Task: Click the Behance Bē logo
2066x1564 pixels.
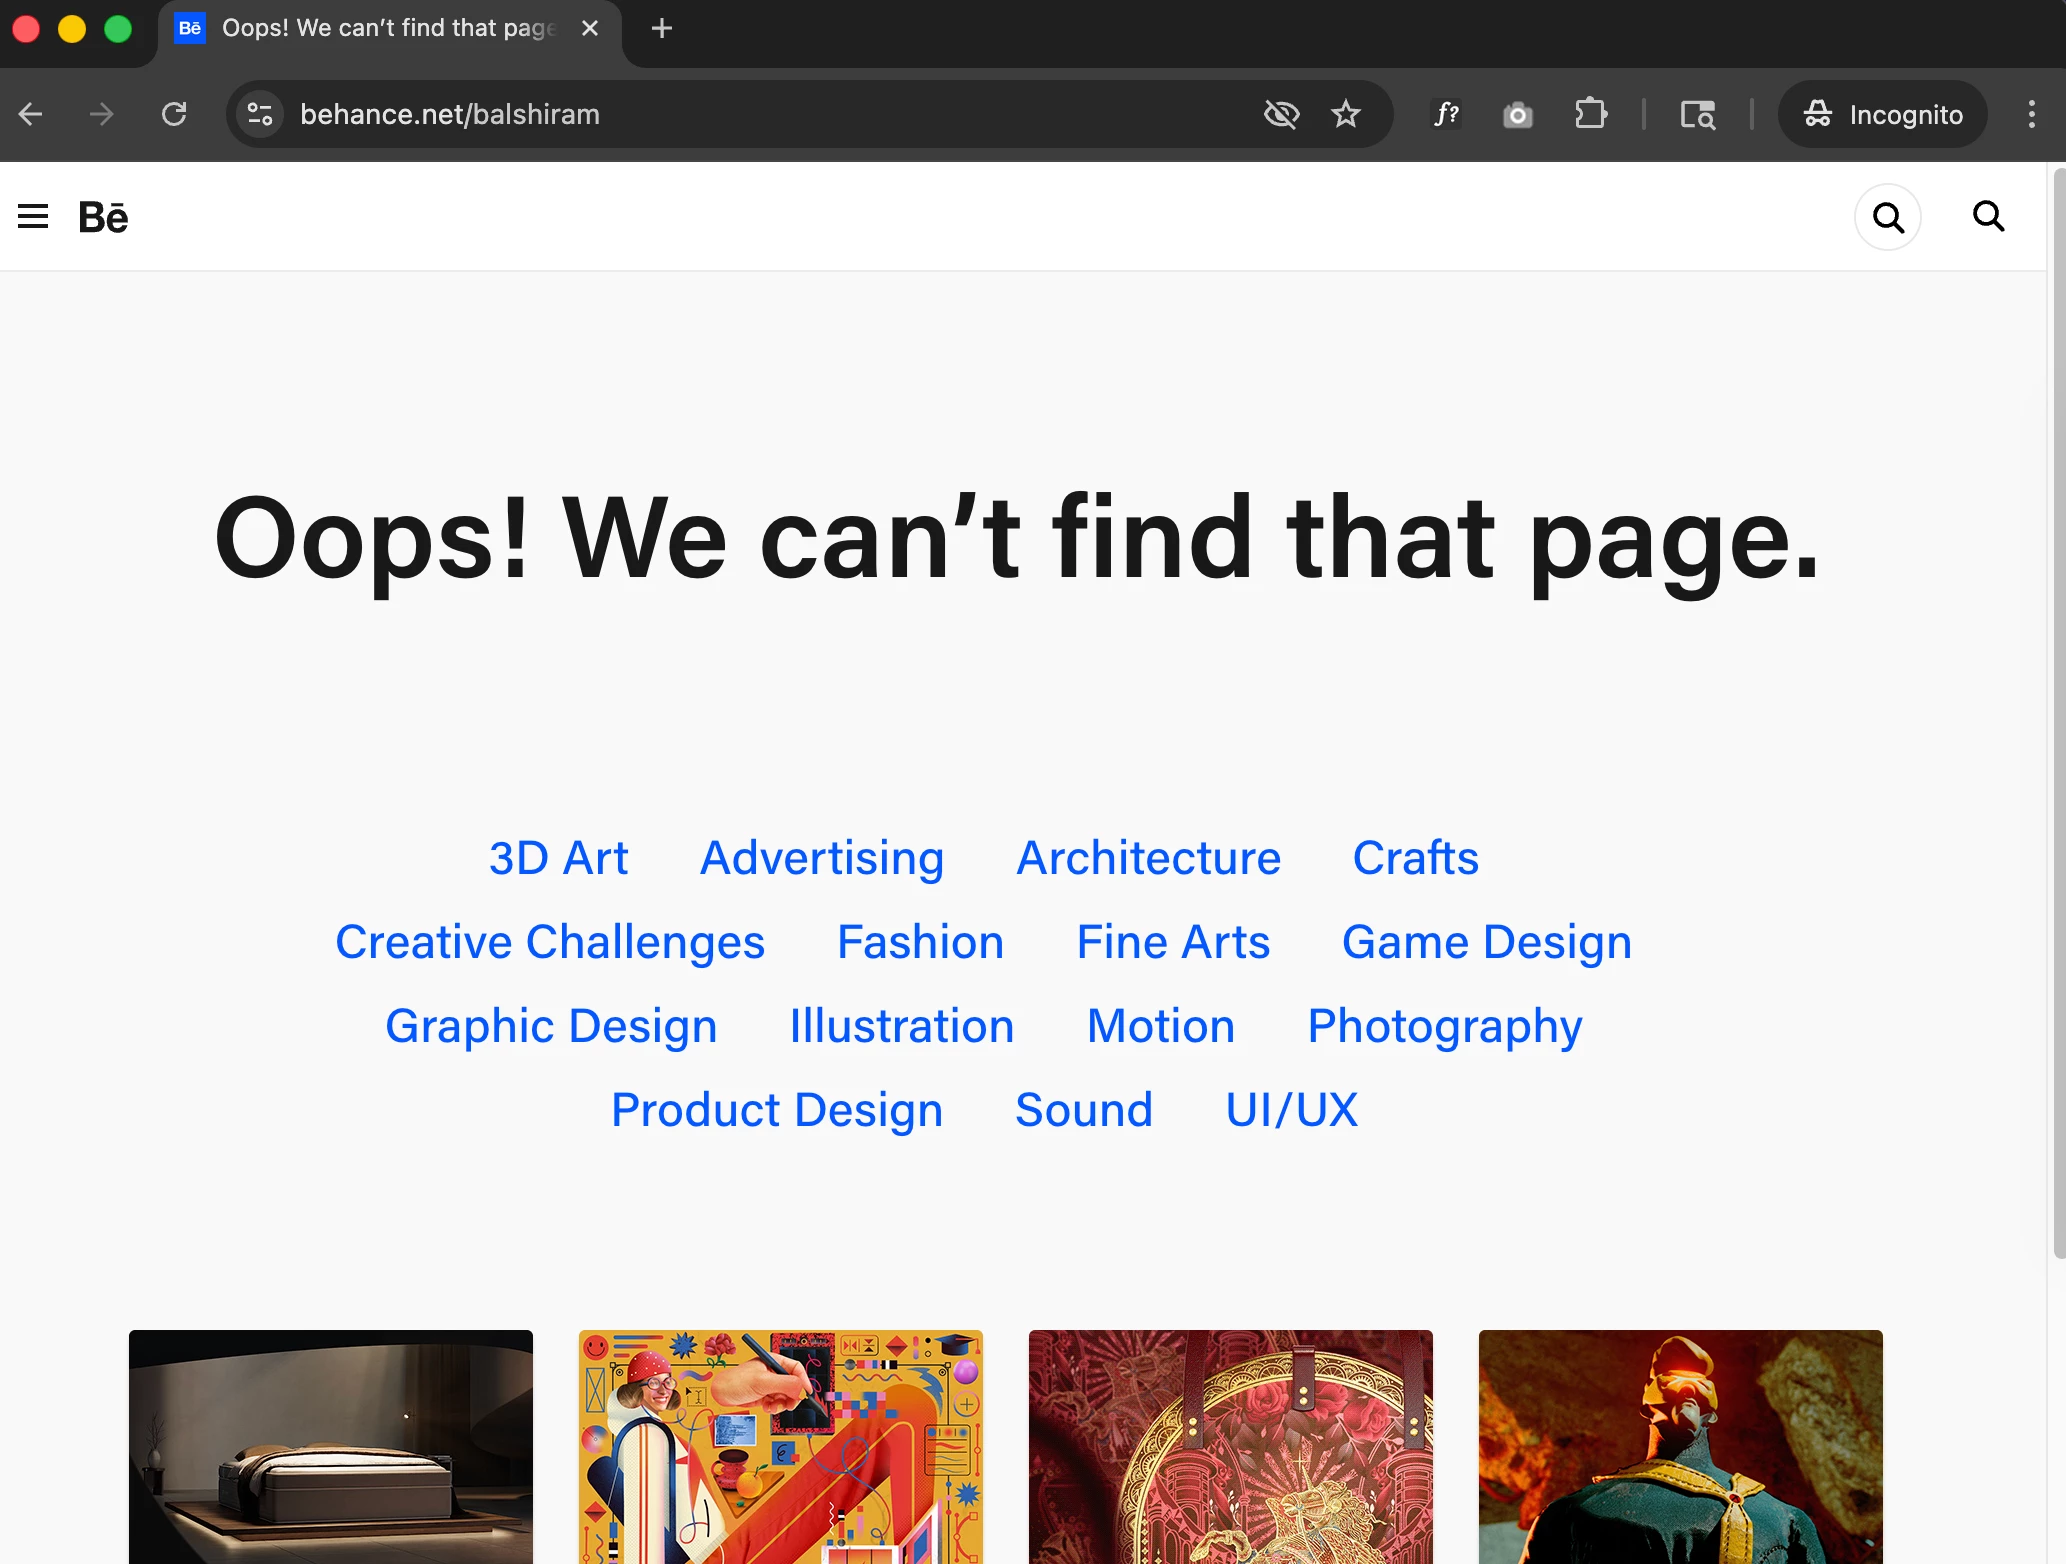Action: [x=103, y=216]
